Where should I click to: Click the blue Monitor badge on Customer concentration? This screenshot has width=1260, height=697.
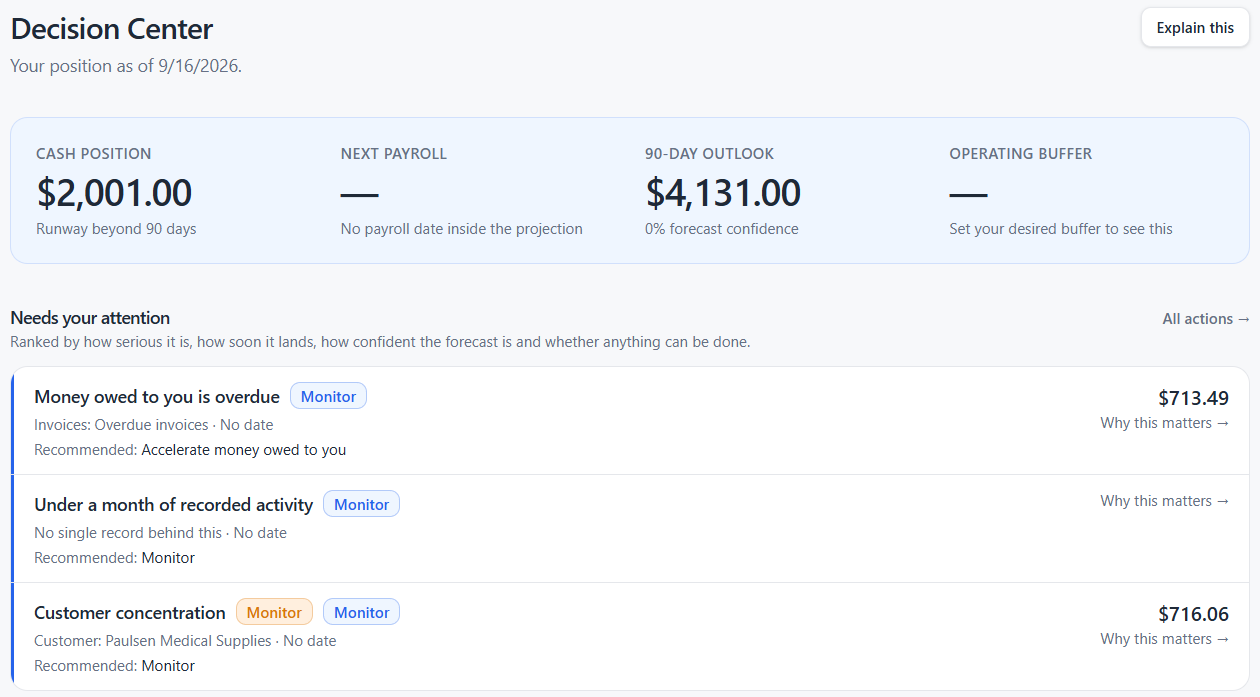coord(361,612)
